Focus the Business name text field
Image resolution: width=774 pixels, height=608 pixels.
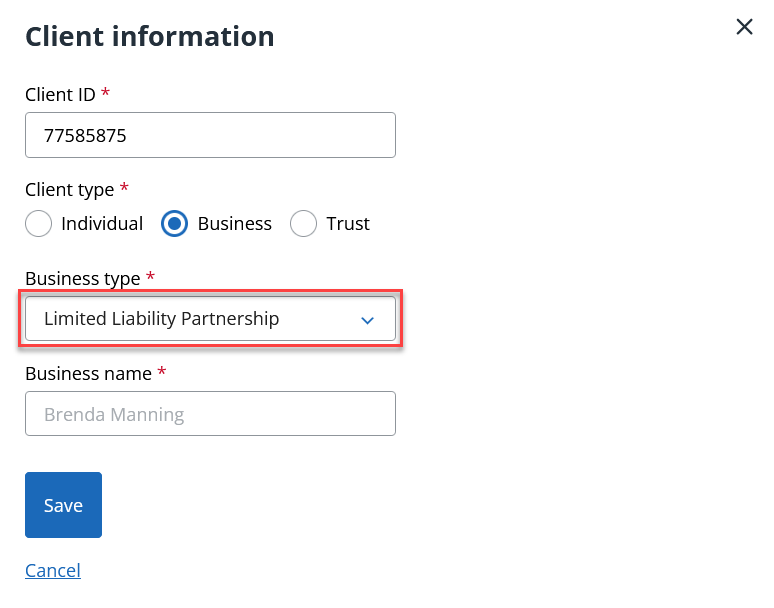(x=210, y=413)
